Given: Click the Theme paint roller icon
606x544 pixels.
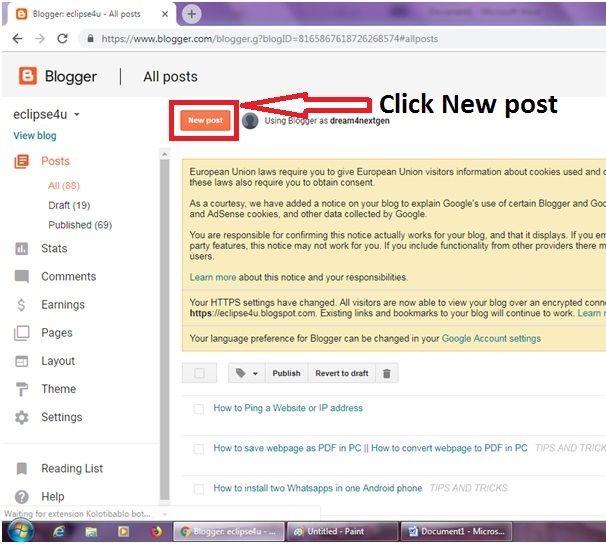Looking at the screenshot, I should point(22,389).
